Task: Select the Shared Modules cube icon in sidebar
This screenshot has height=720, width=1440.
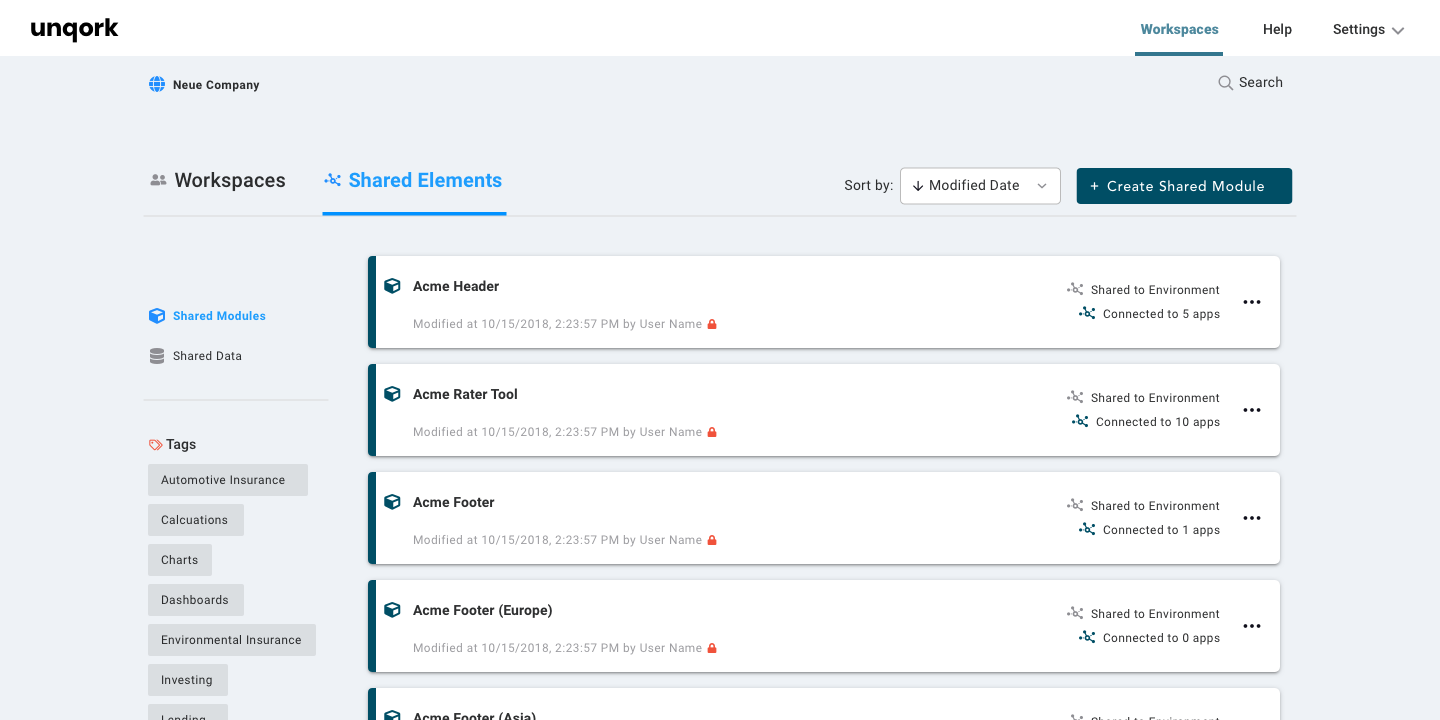Action: point(157,315)
